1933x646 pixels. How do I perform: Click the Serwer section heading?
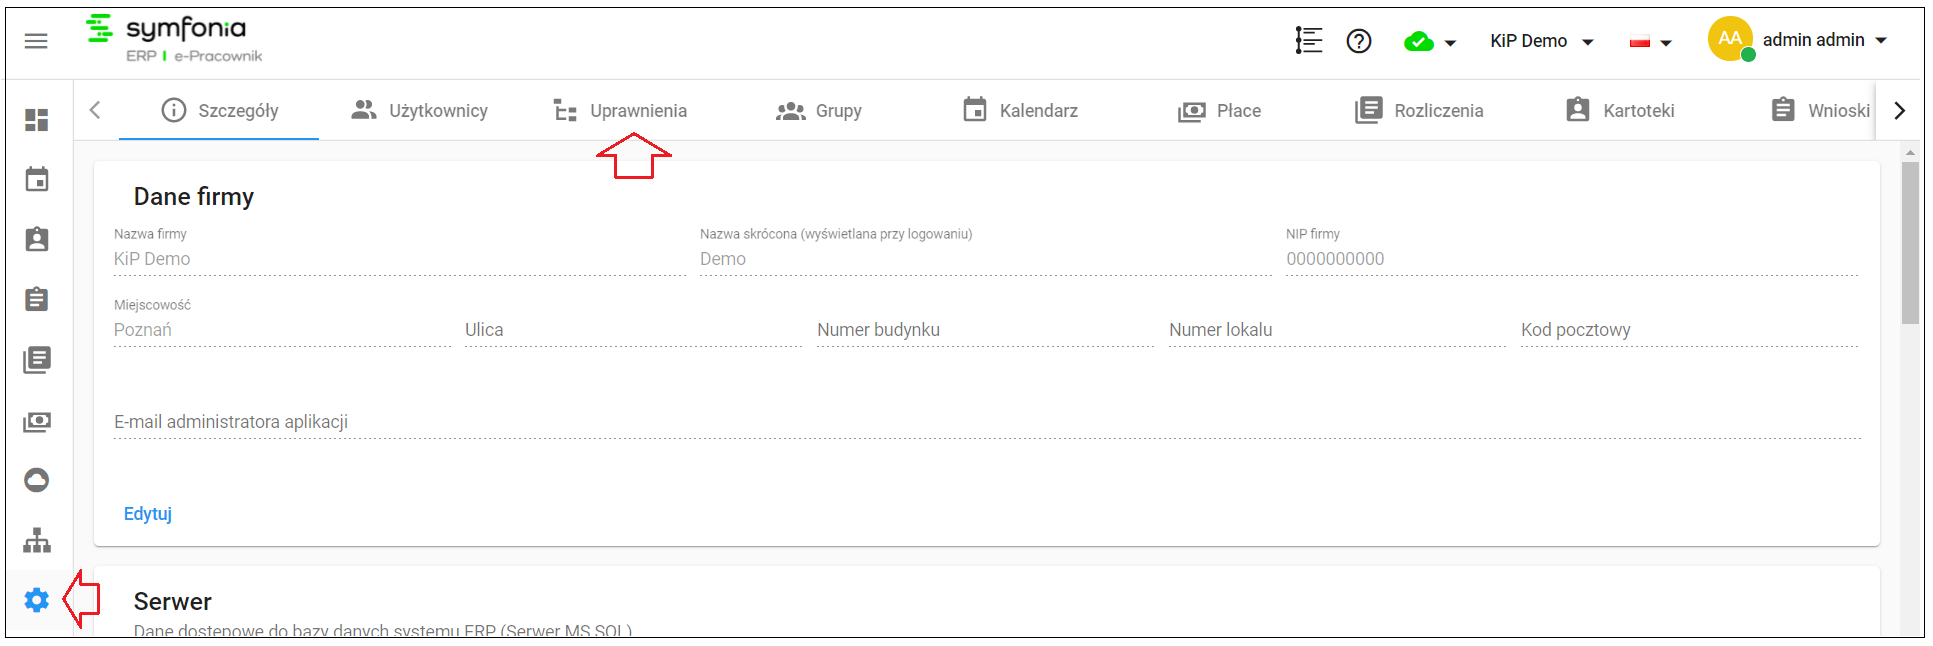click(173, 602)
